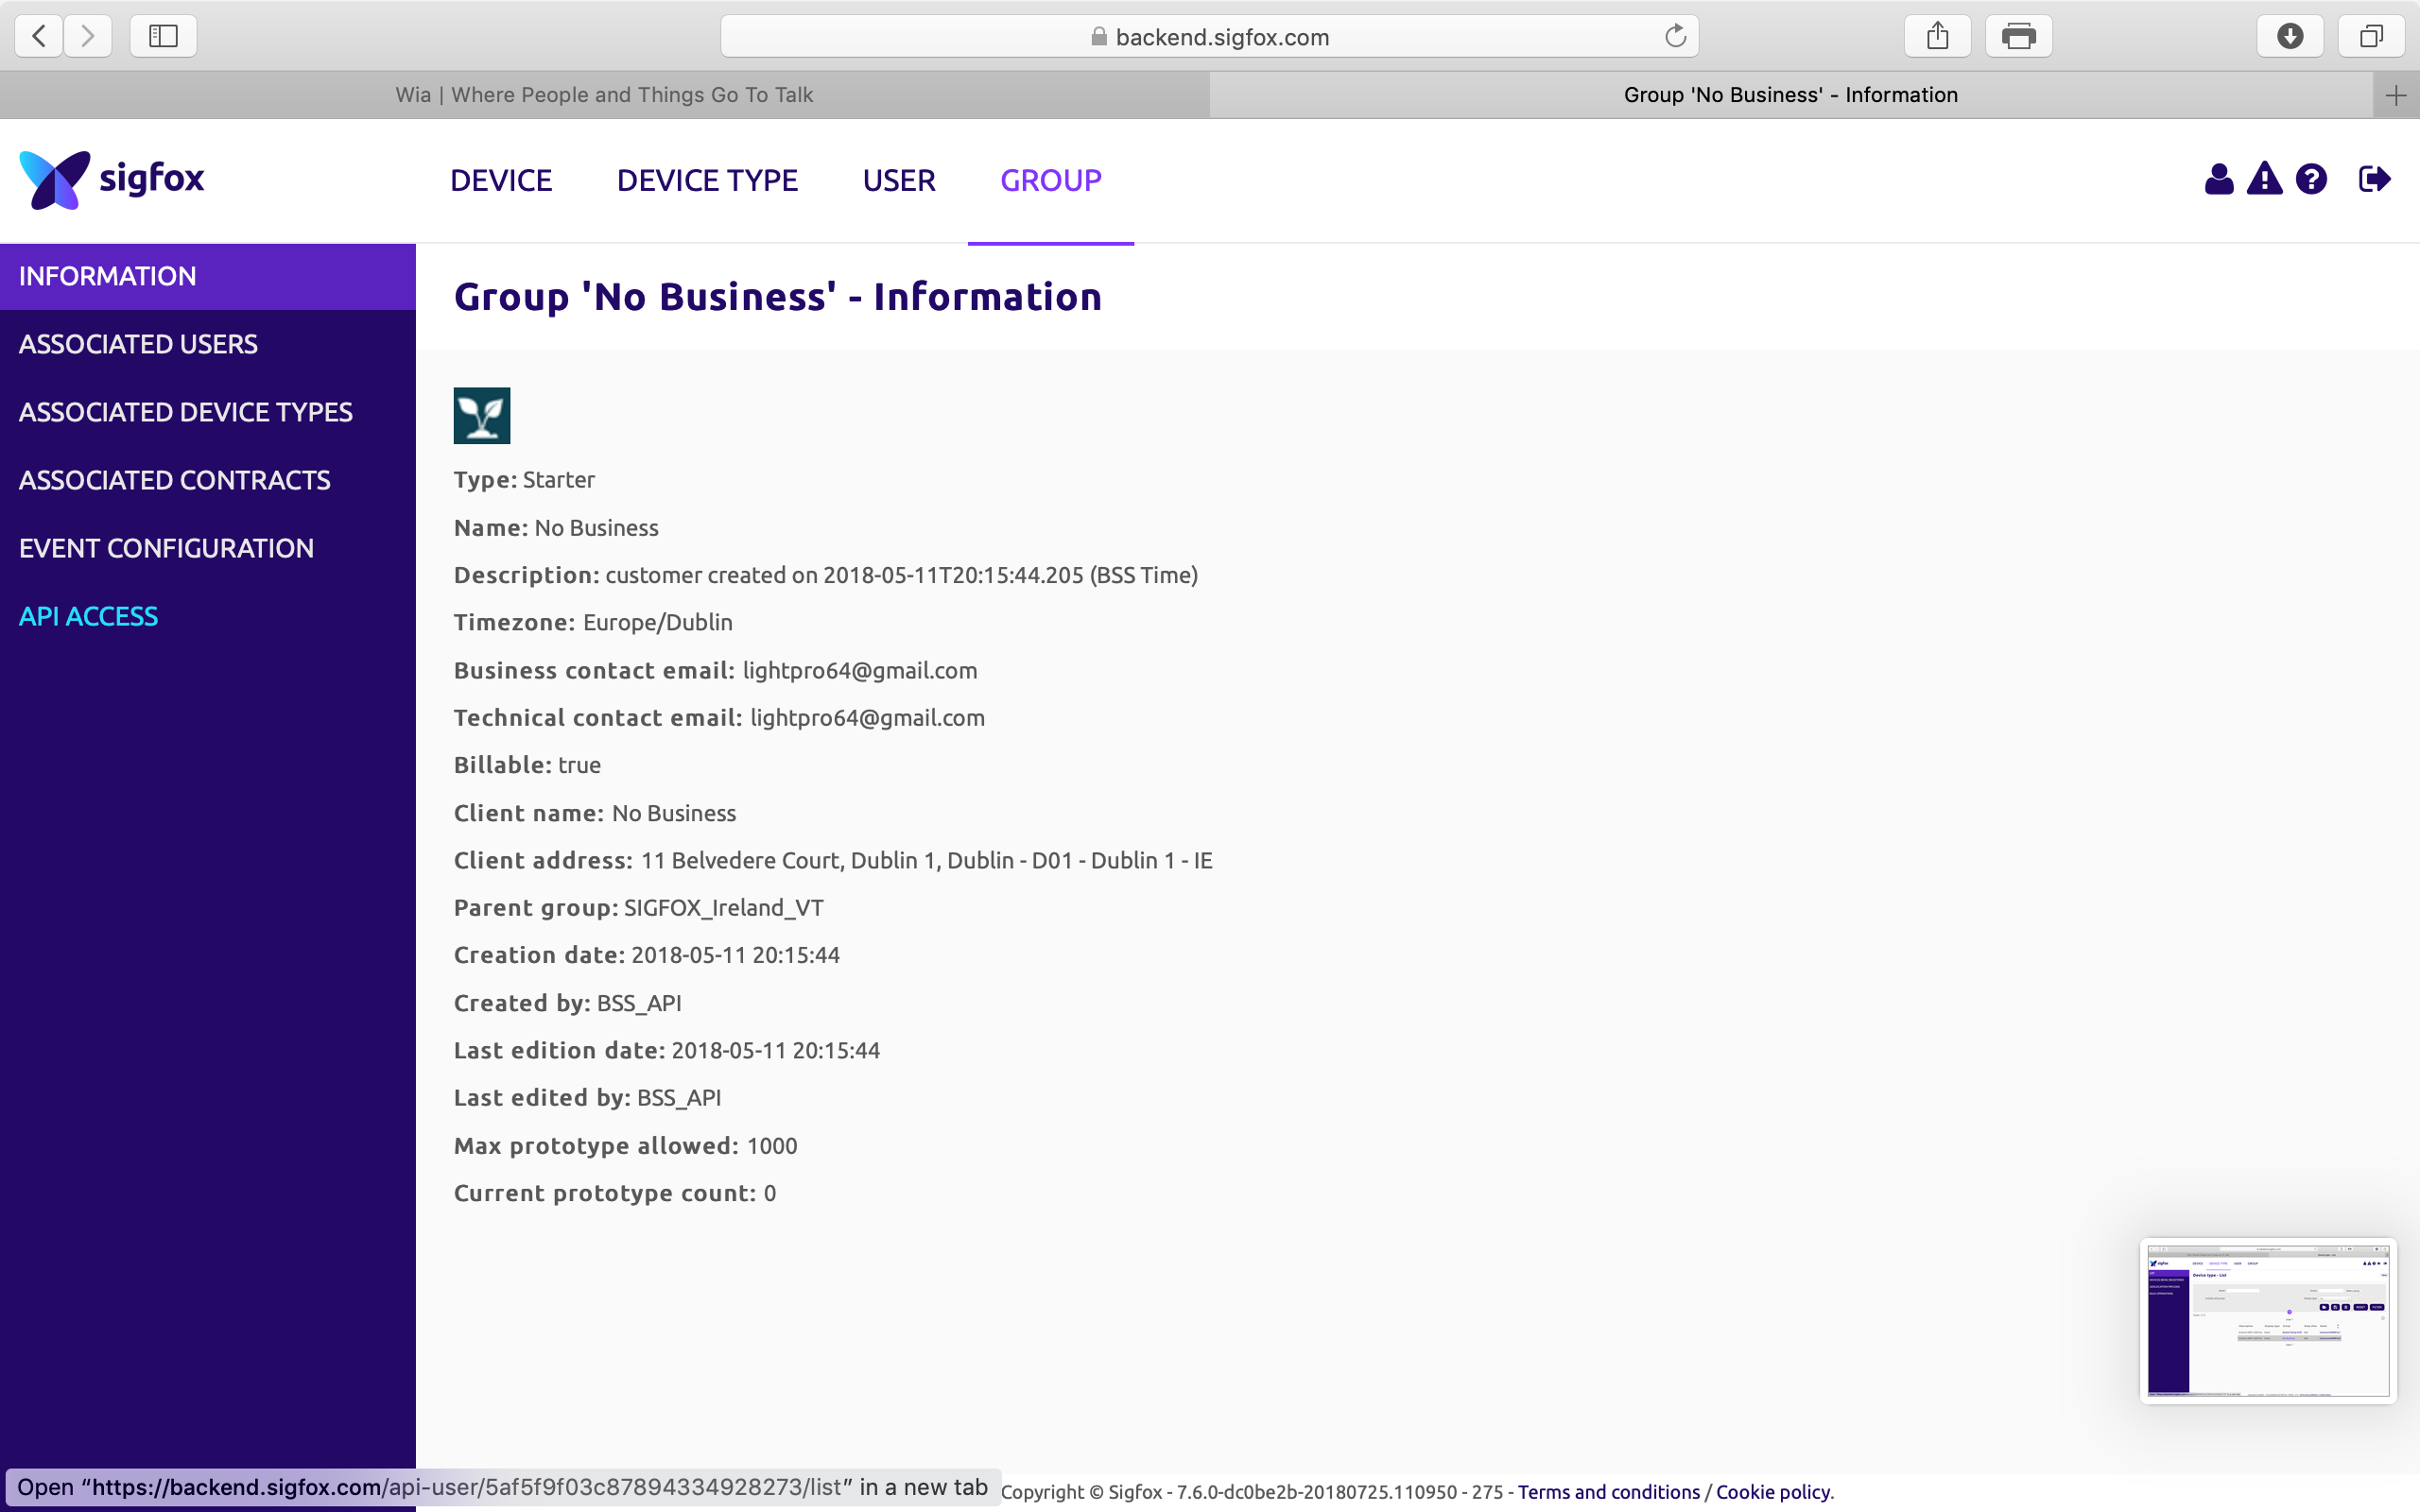The height and width of the screenshot is (1512, 2420).
Task: Open Terms and conditions link
Action: [x=1608, y=1492]
